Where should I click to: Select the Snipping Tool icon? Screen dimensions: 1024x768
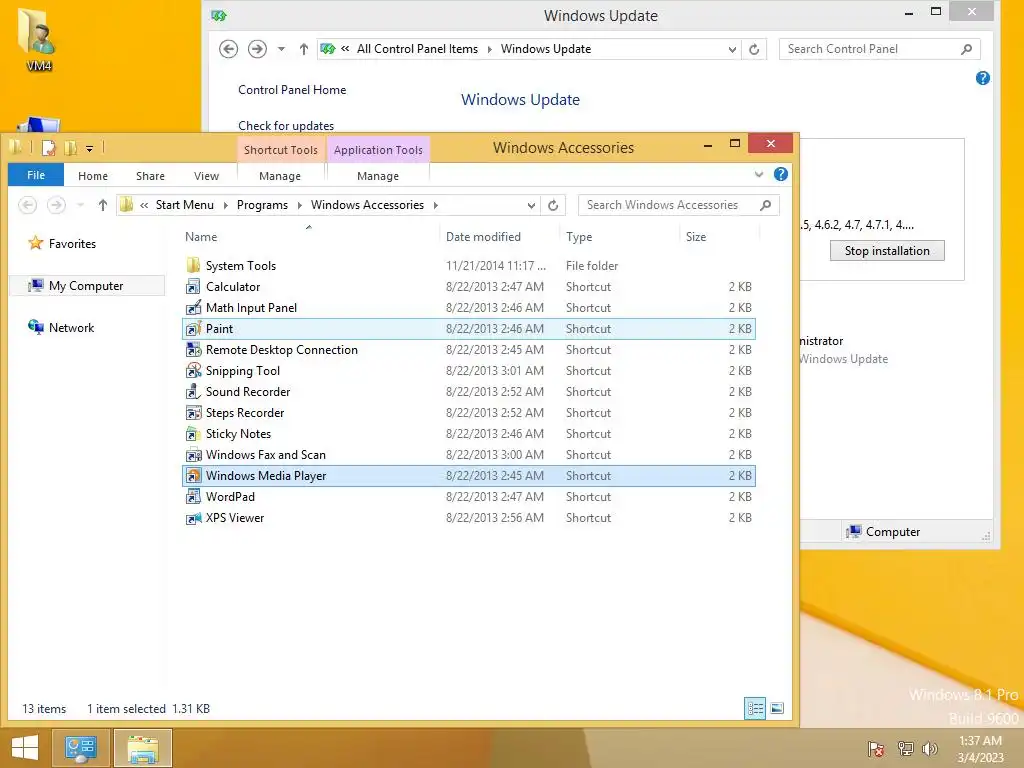tap(193, 370)
